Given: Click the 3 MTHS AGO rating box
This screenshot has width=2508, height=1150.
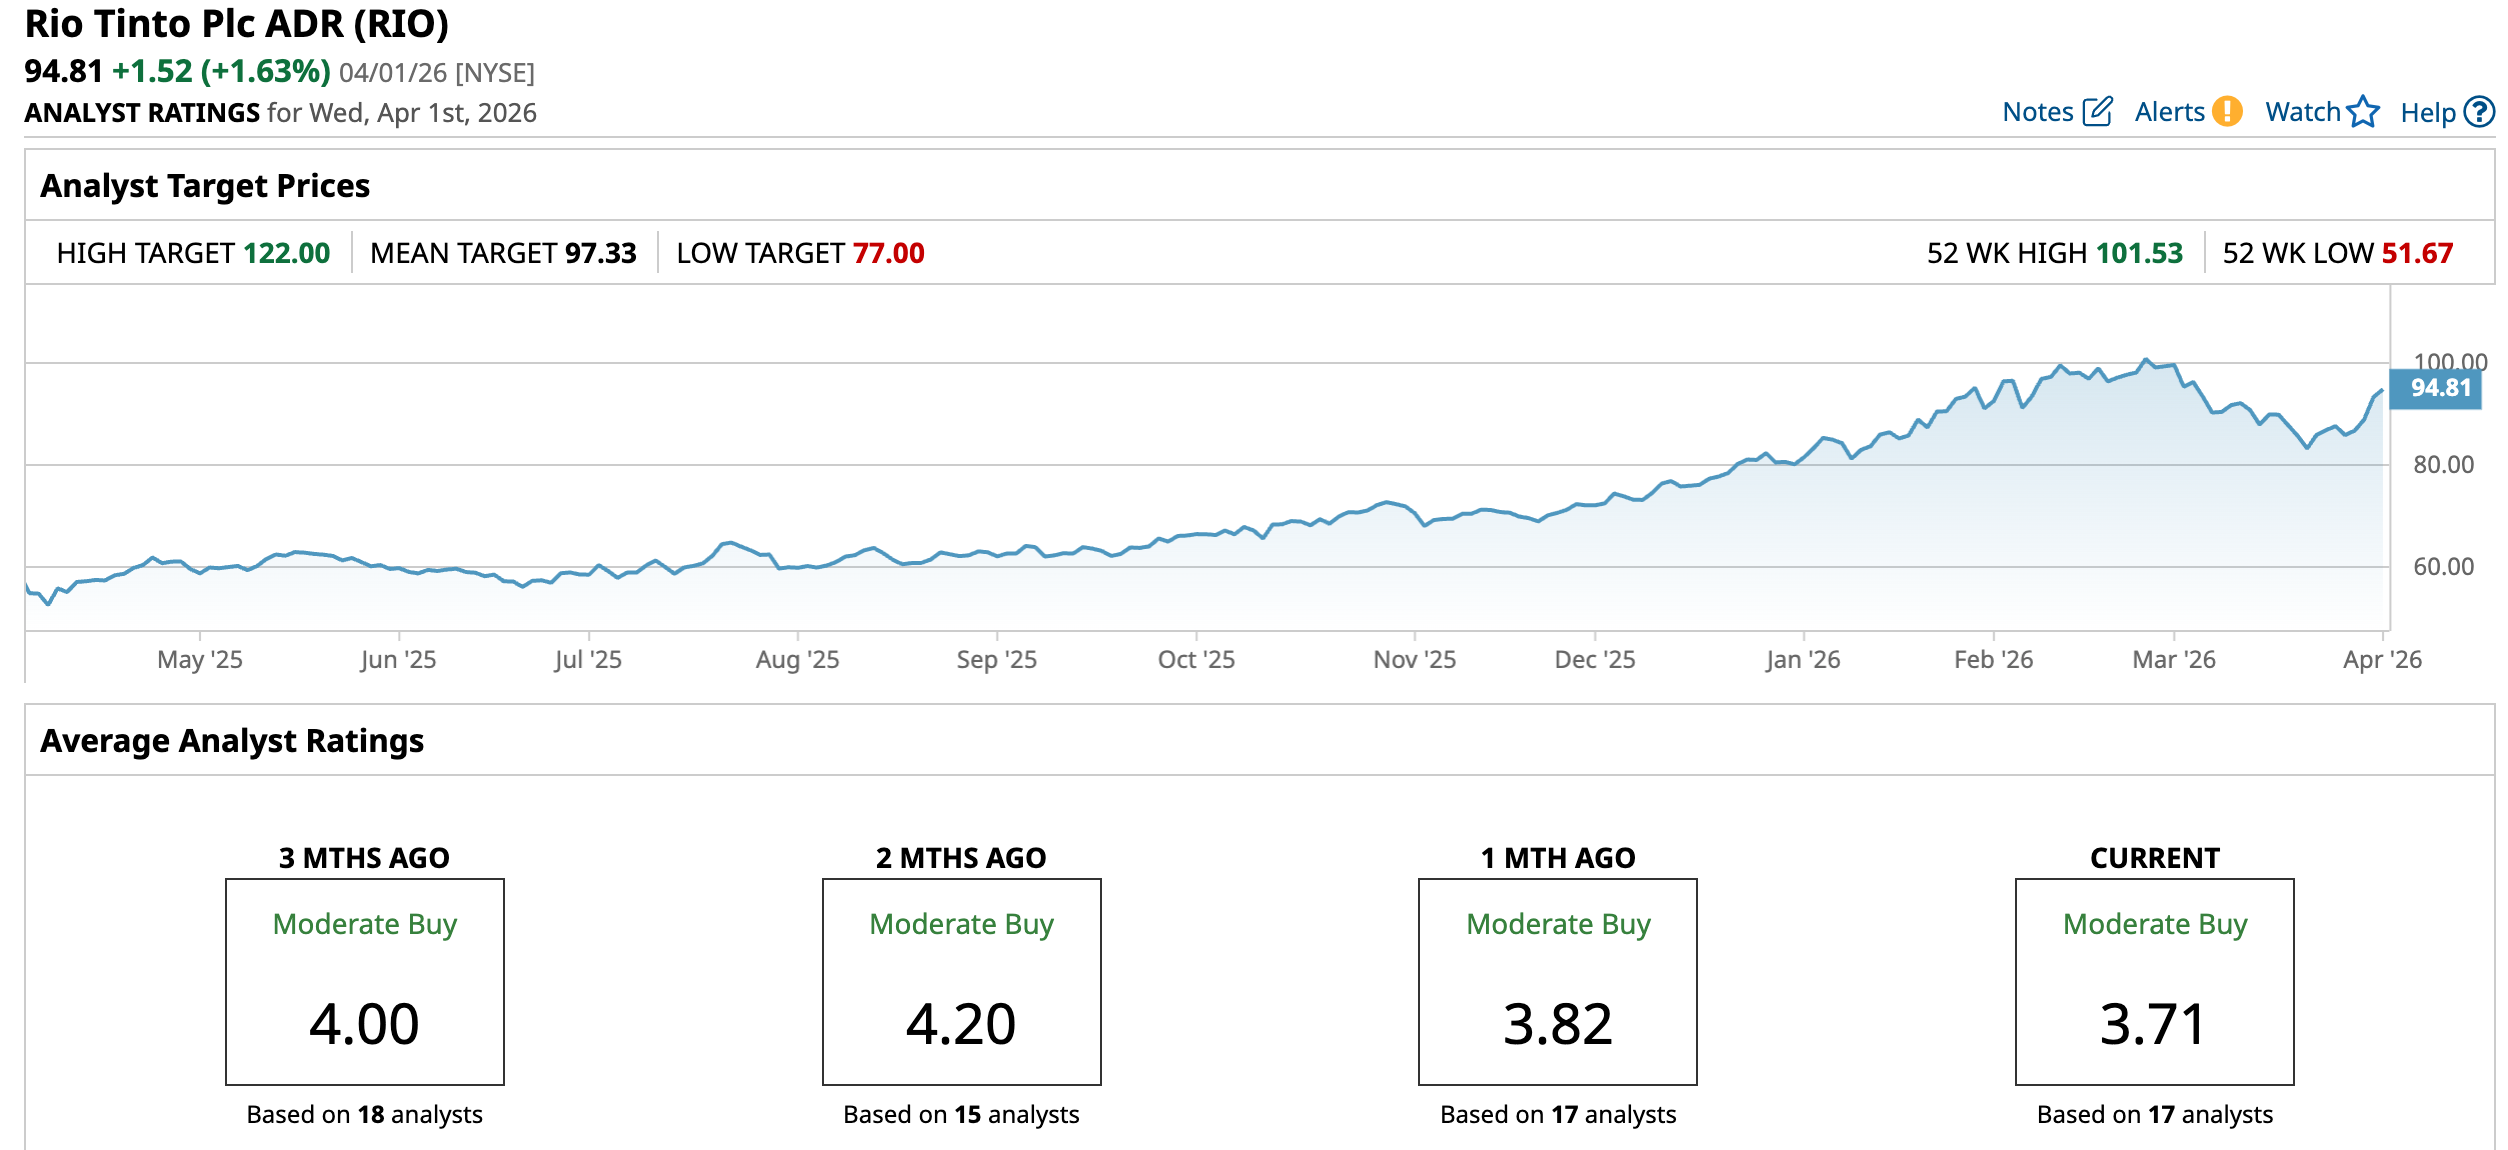Looking at the screenshot, I should [x=365, y=981].
